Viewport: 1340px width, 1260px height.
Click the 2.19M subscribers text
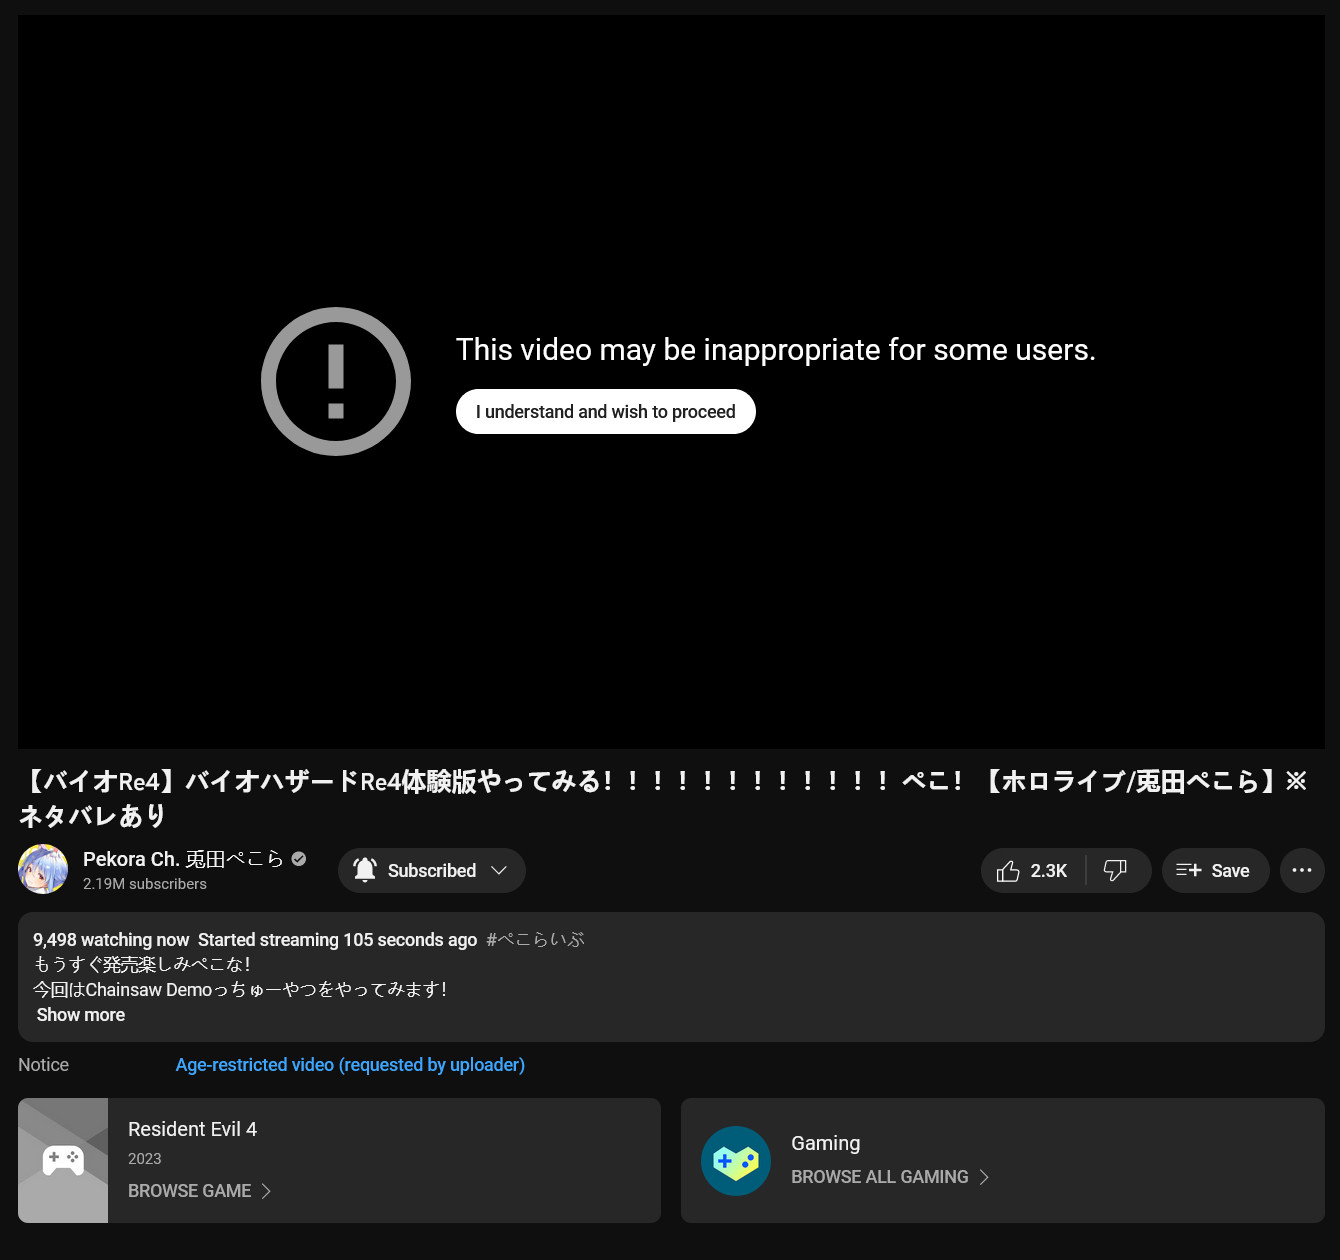[x=145, y=884]
